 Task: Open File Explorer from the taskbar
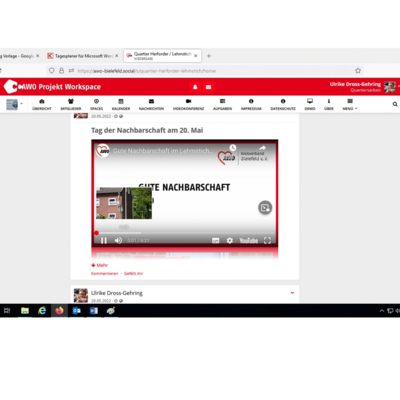coord(25,311)
